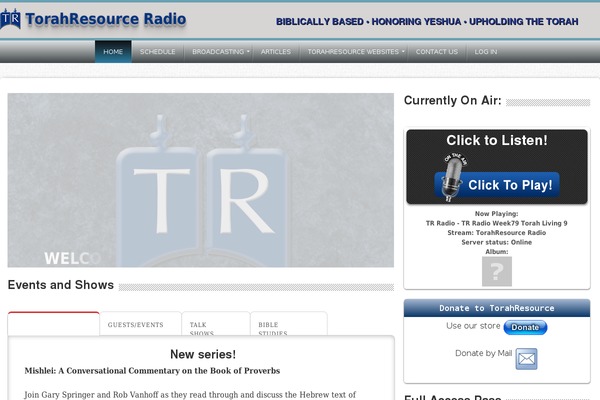Click the 'New series!' heading
Screen dimensions: 600x400
[x=203, y=354]
